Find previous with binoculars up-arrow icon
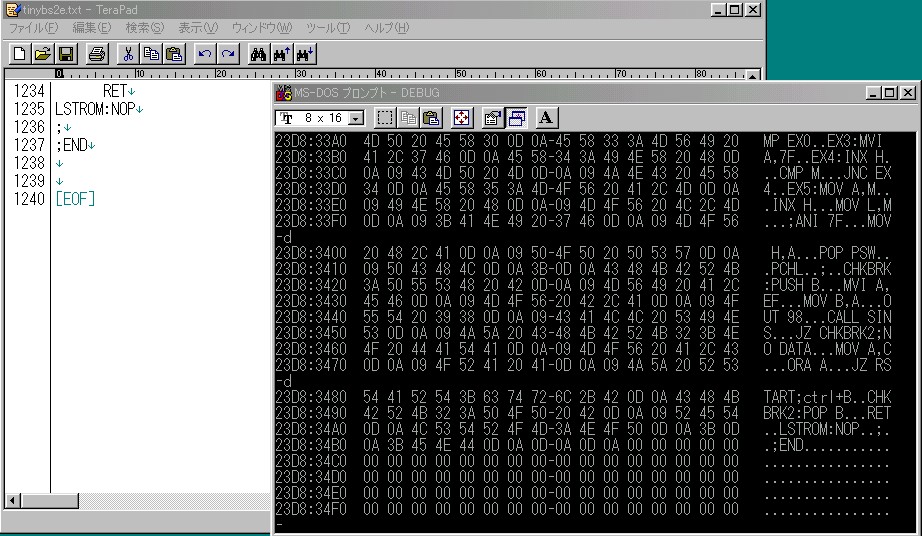This screenshot has height=536, width=922. coord(282,54)
